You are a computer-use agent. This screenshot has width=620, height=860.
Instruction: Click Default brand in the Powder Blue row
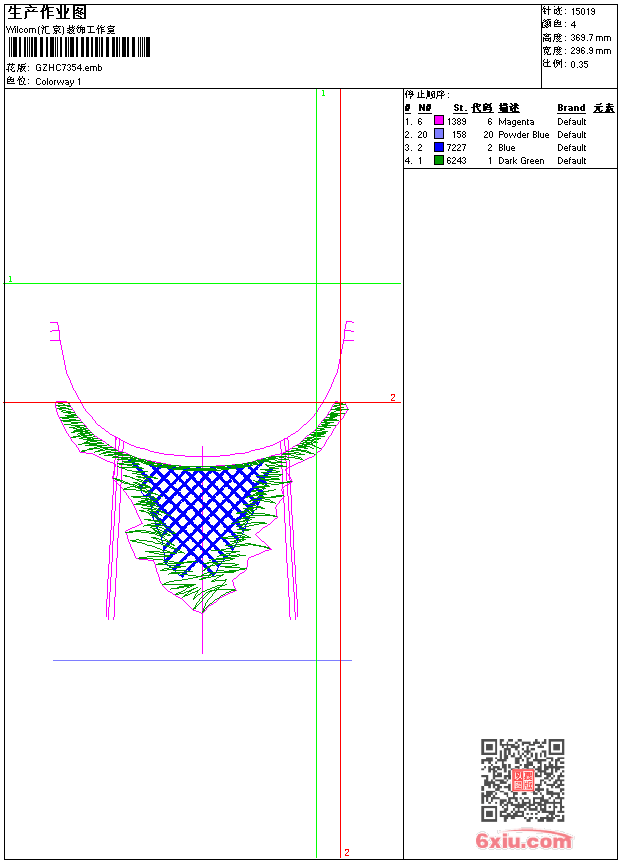click(x=572, y=134)
